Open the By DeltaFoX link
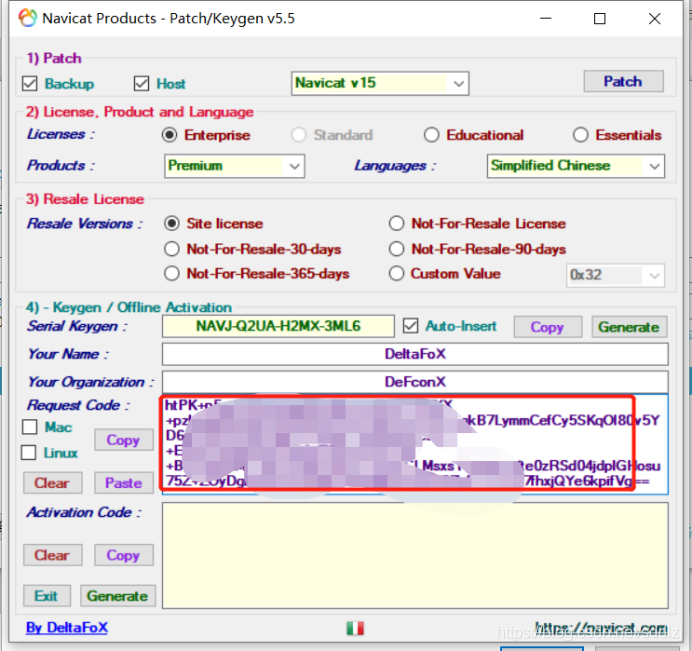Viewport: 692px width, 651px height. 67,628
